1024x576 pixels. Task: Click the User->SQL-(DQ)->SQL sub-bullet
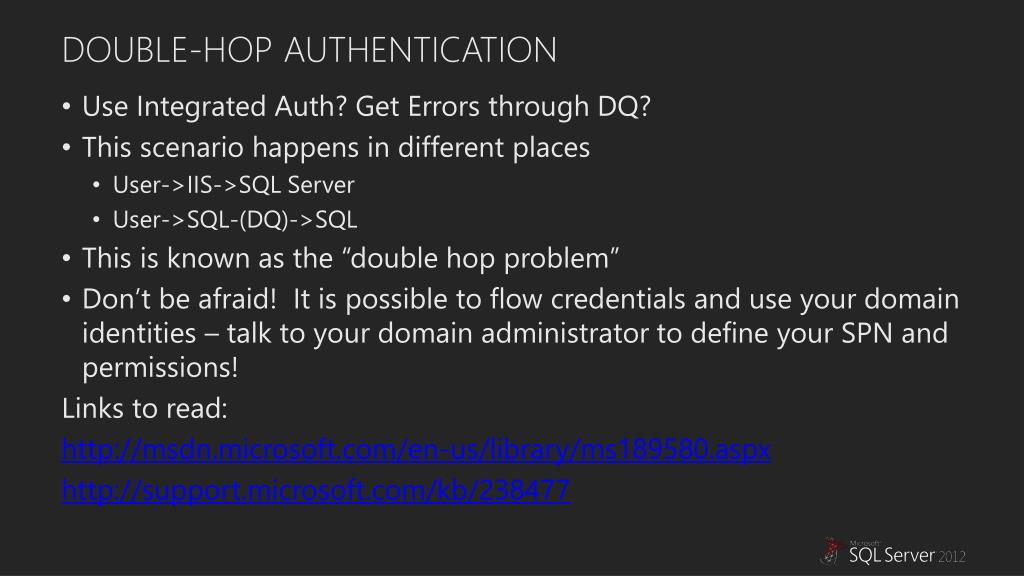234,219
